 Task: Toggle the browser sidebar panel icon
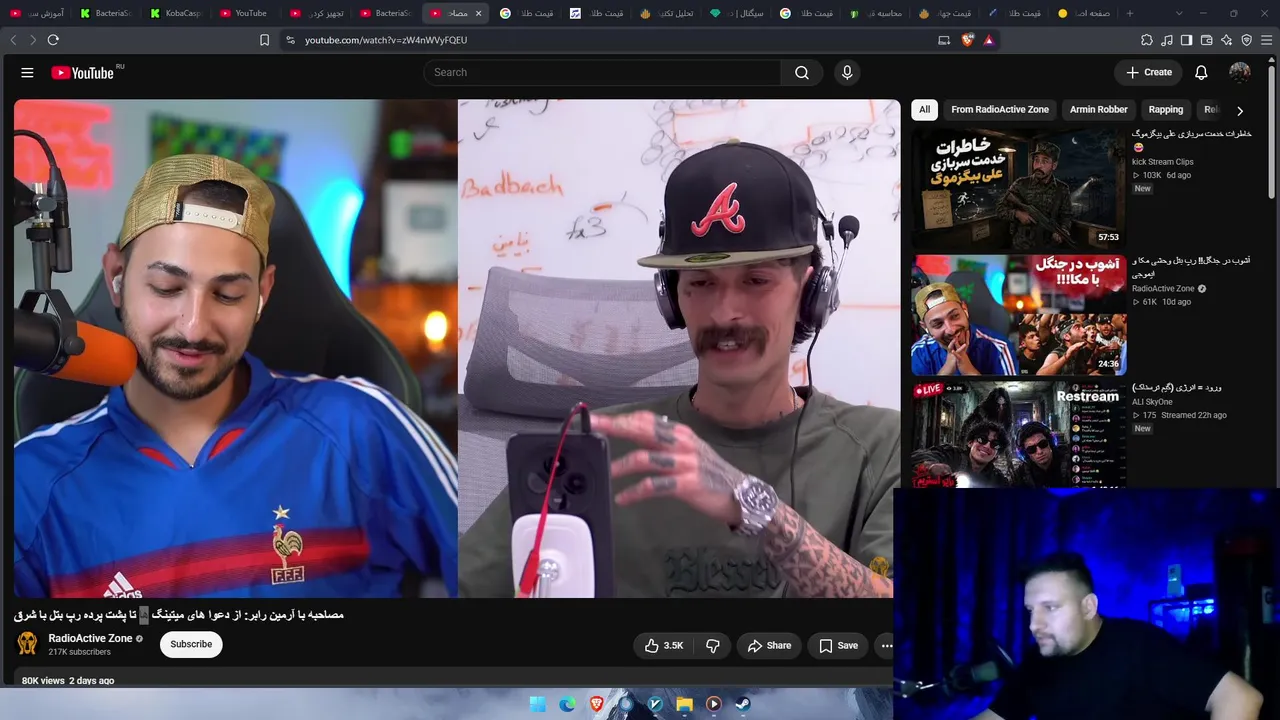pos(1187,40)
